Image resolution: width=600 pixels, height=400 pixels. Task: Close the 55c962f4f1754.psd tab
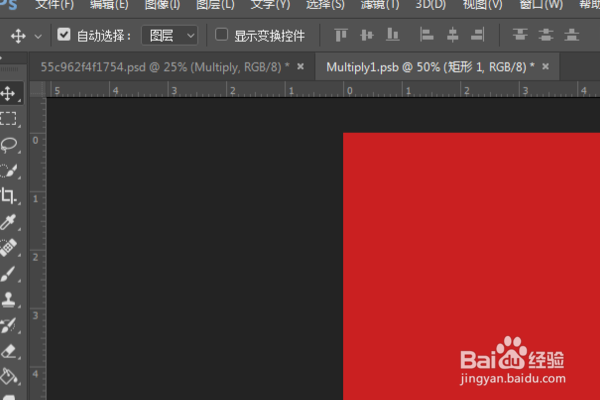click(301, 67)
